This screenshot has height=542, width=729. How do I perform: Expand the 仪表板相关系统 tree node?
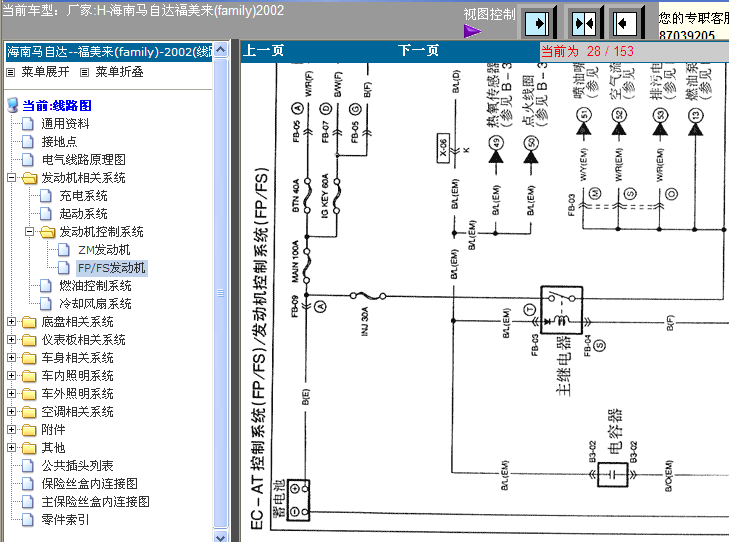tap(12, 340)
